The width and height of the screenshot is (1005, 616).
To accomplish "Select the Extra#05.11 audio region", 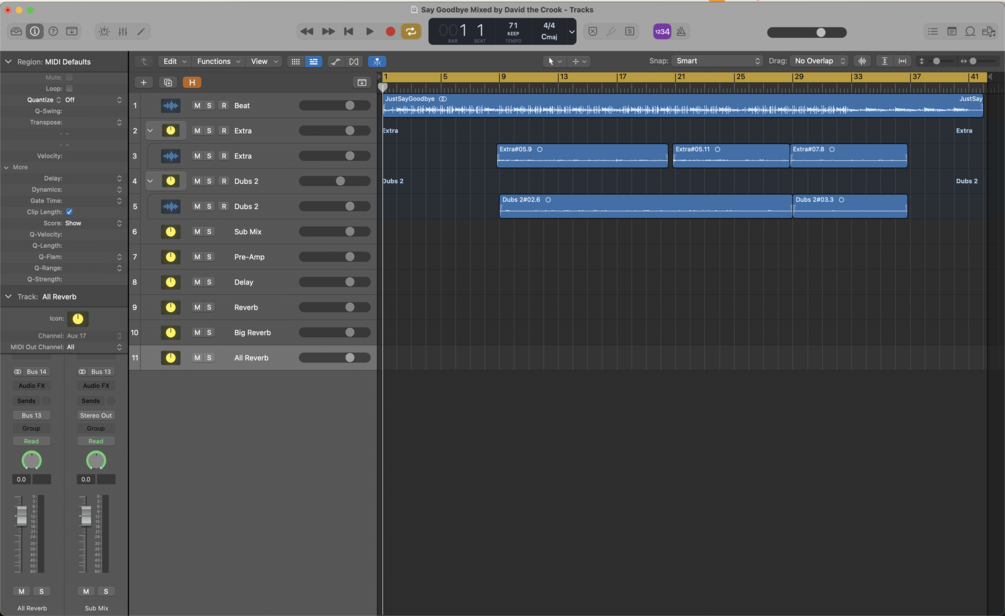I will tap(731, 156).
